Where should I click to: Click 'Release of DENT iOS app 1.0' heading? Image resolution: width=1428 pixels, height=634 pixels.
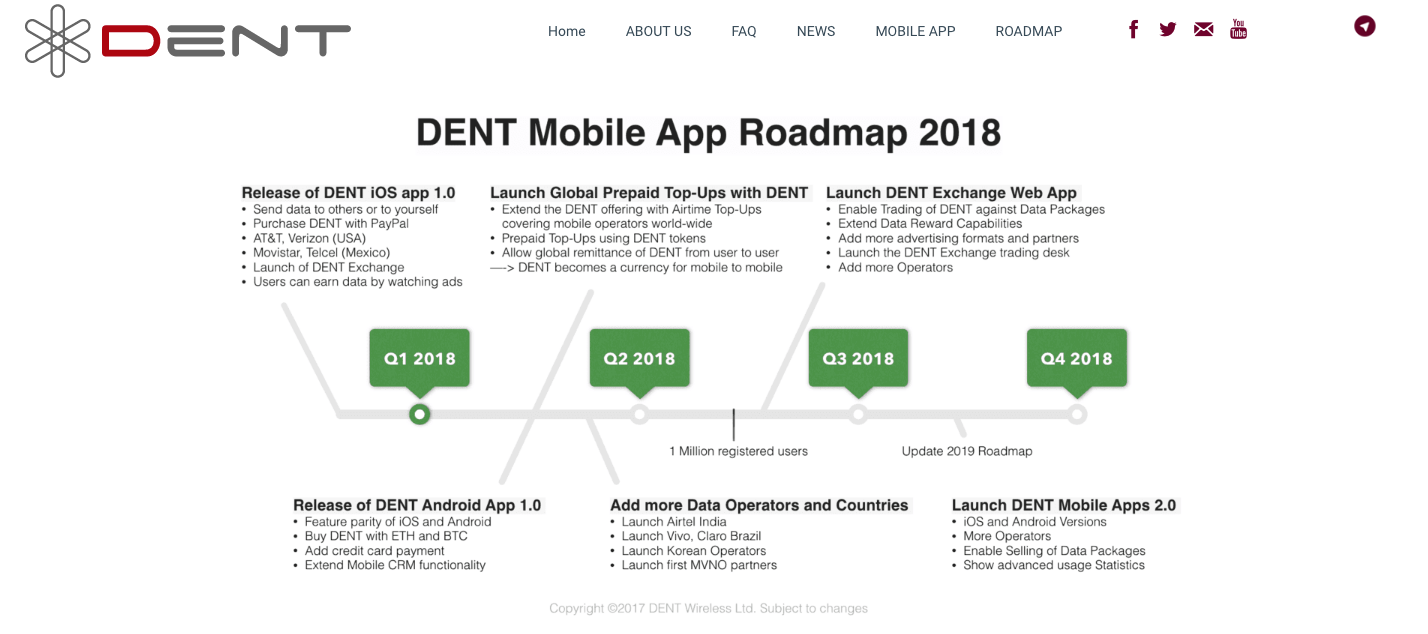(348, 192)
